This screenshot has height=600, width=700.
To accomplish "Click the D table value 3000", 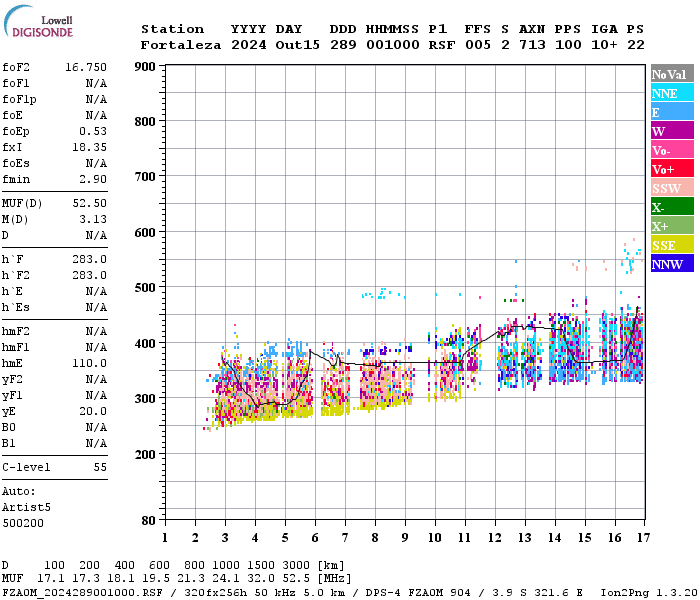I will (296, 566).
